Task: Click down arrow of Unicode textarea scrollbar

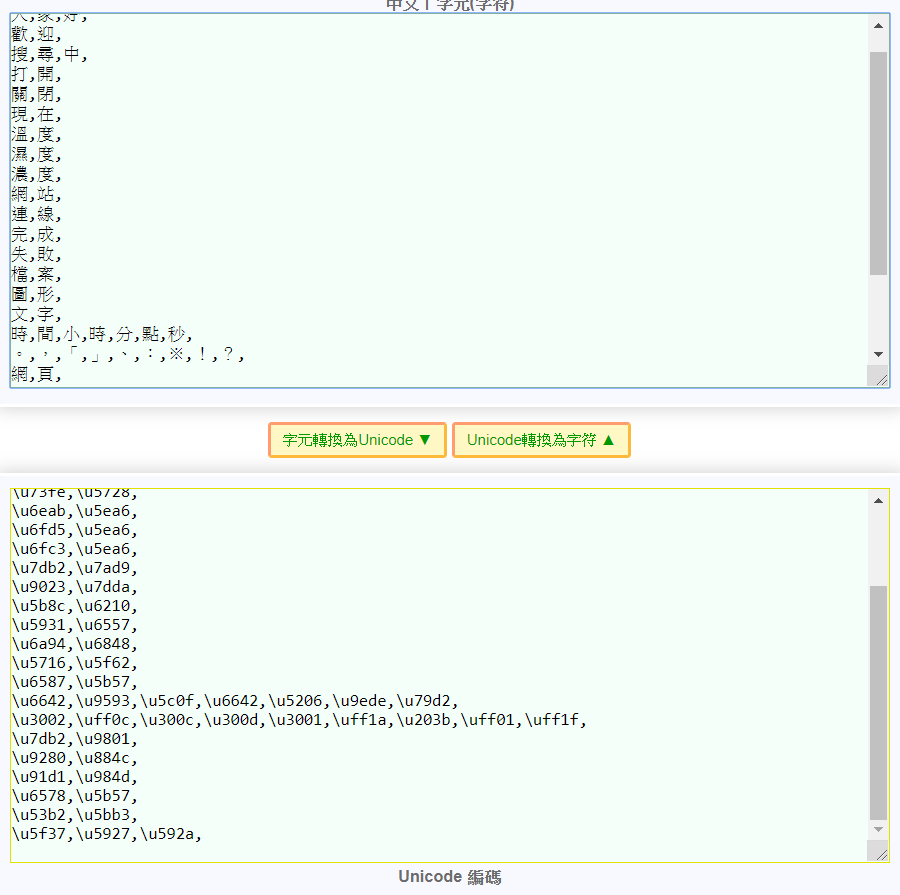Action: (878, 830)
